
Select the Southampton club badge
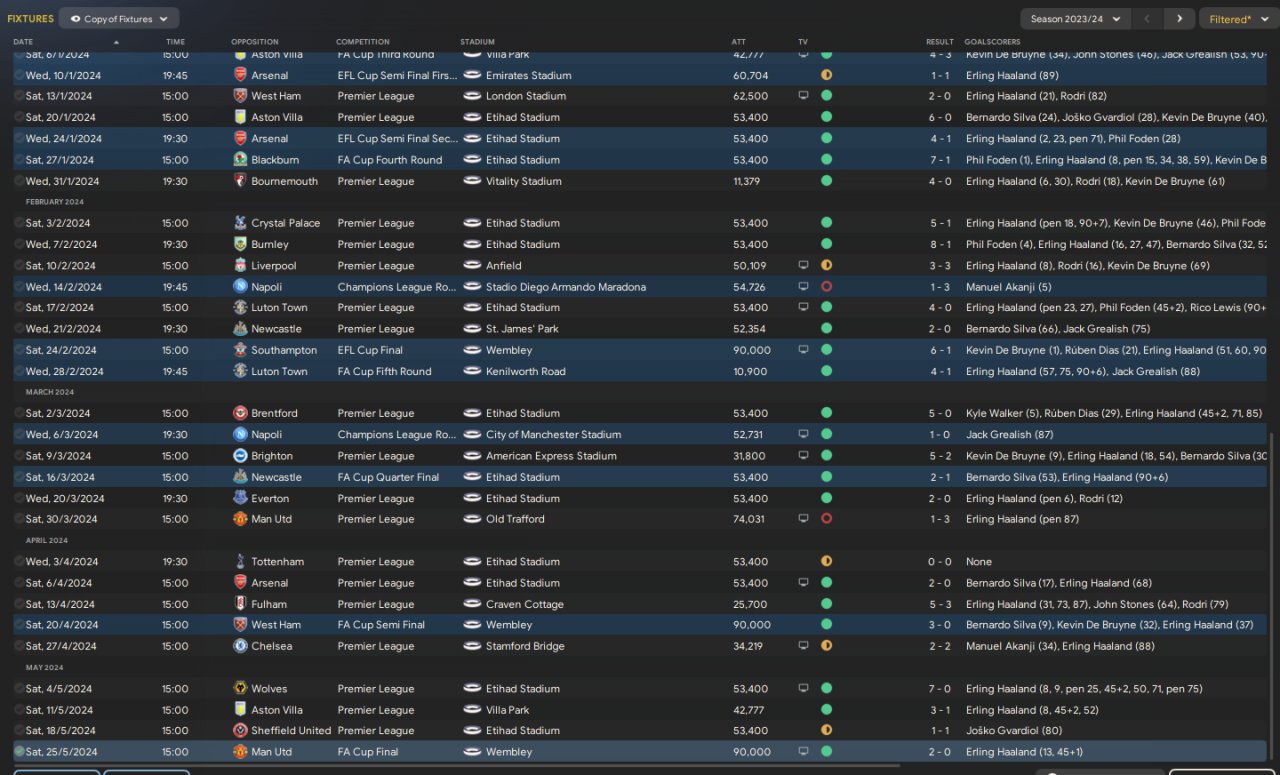240,350
